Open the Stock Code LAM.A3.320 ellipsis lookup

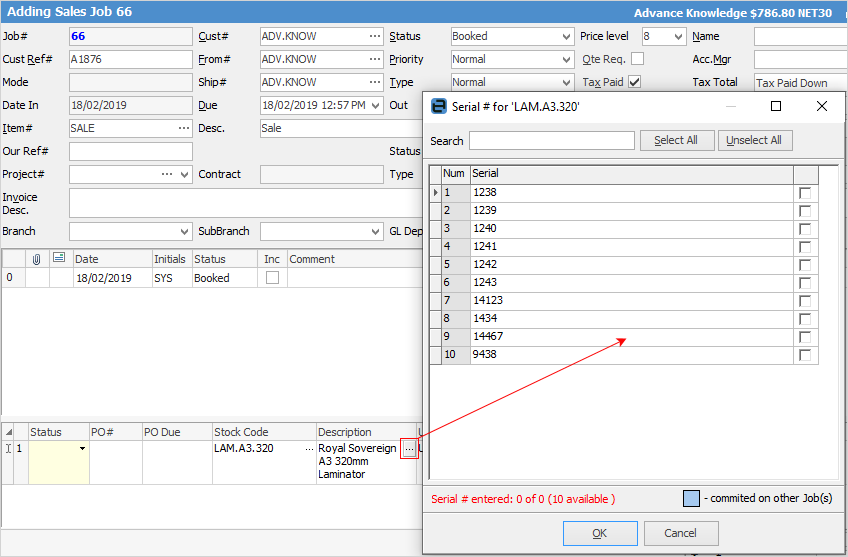coord(308,449)
